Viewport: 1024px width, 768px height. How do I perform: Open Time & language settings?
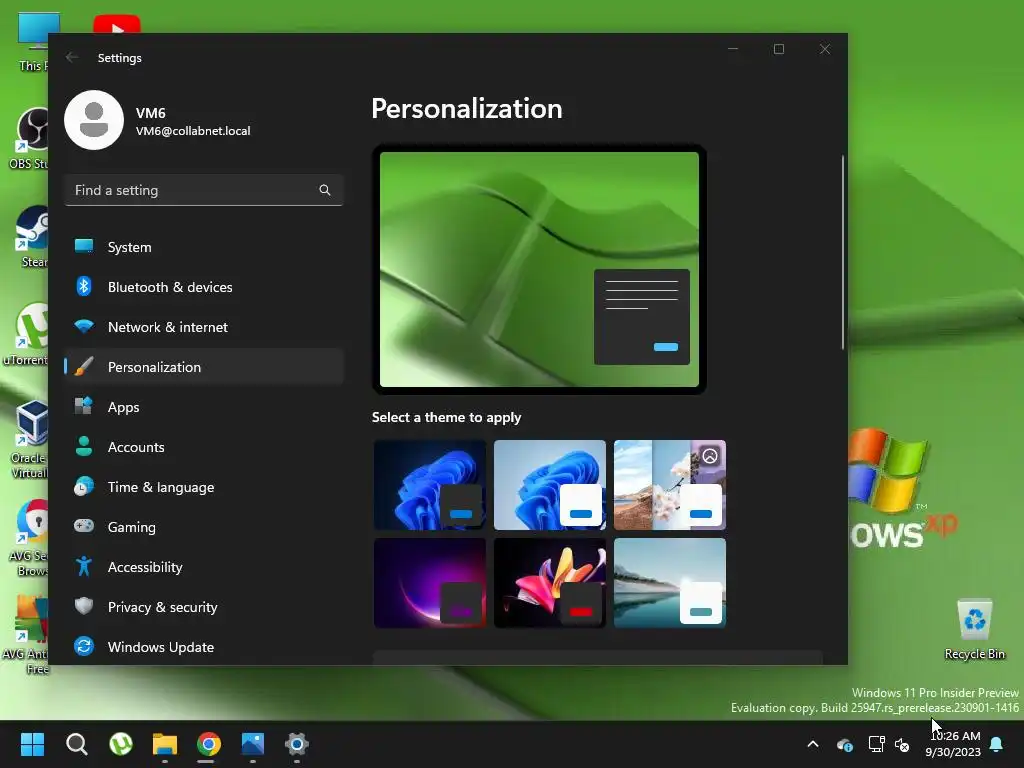click(x=204, y=487)
